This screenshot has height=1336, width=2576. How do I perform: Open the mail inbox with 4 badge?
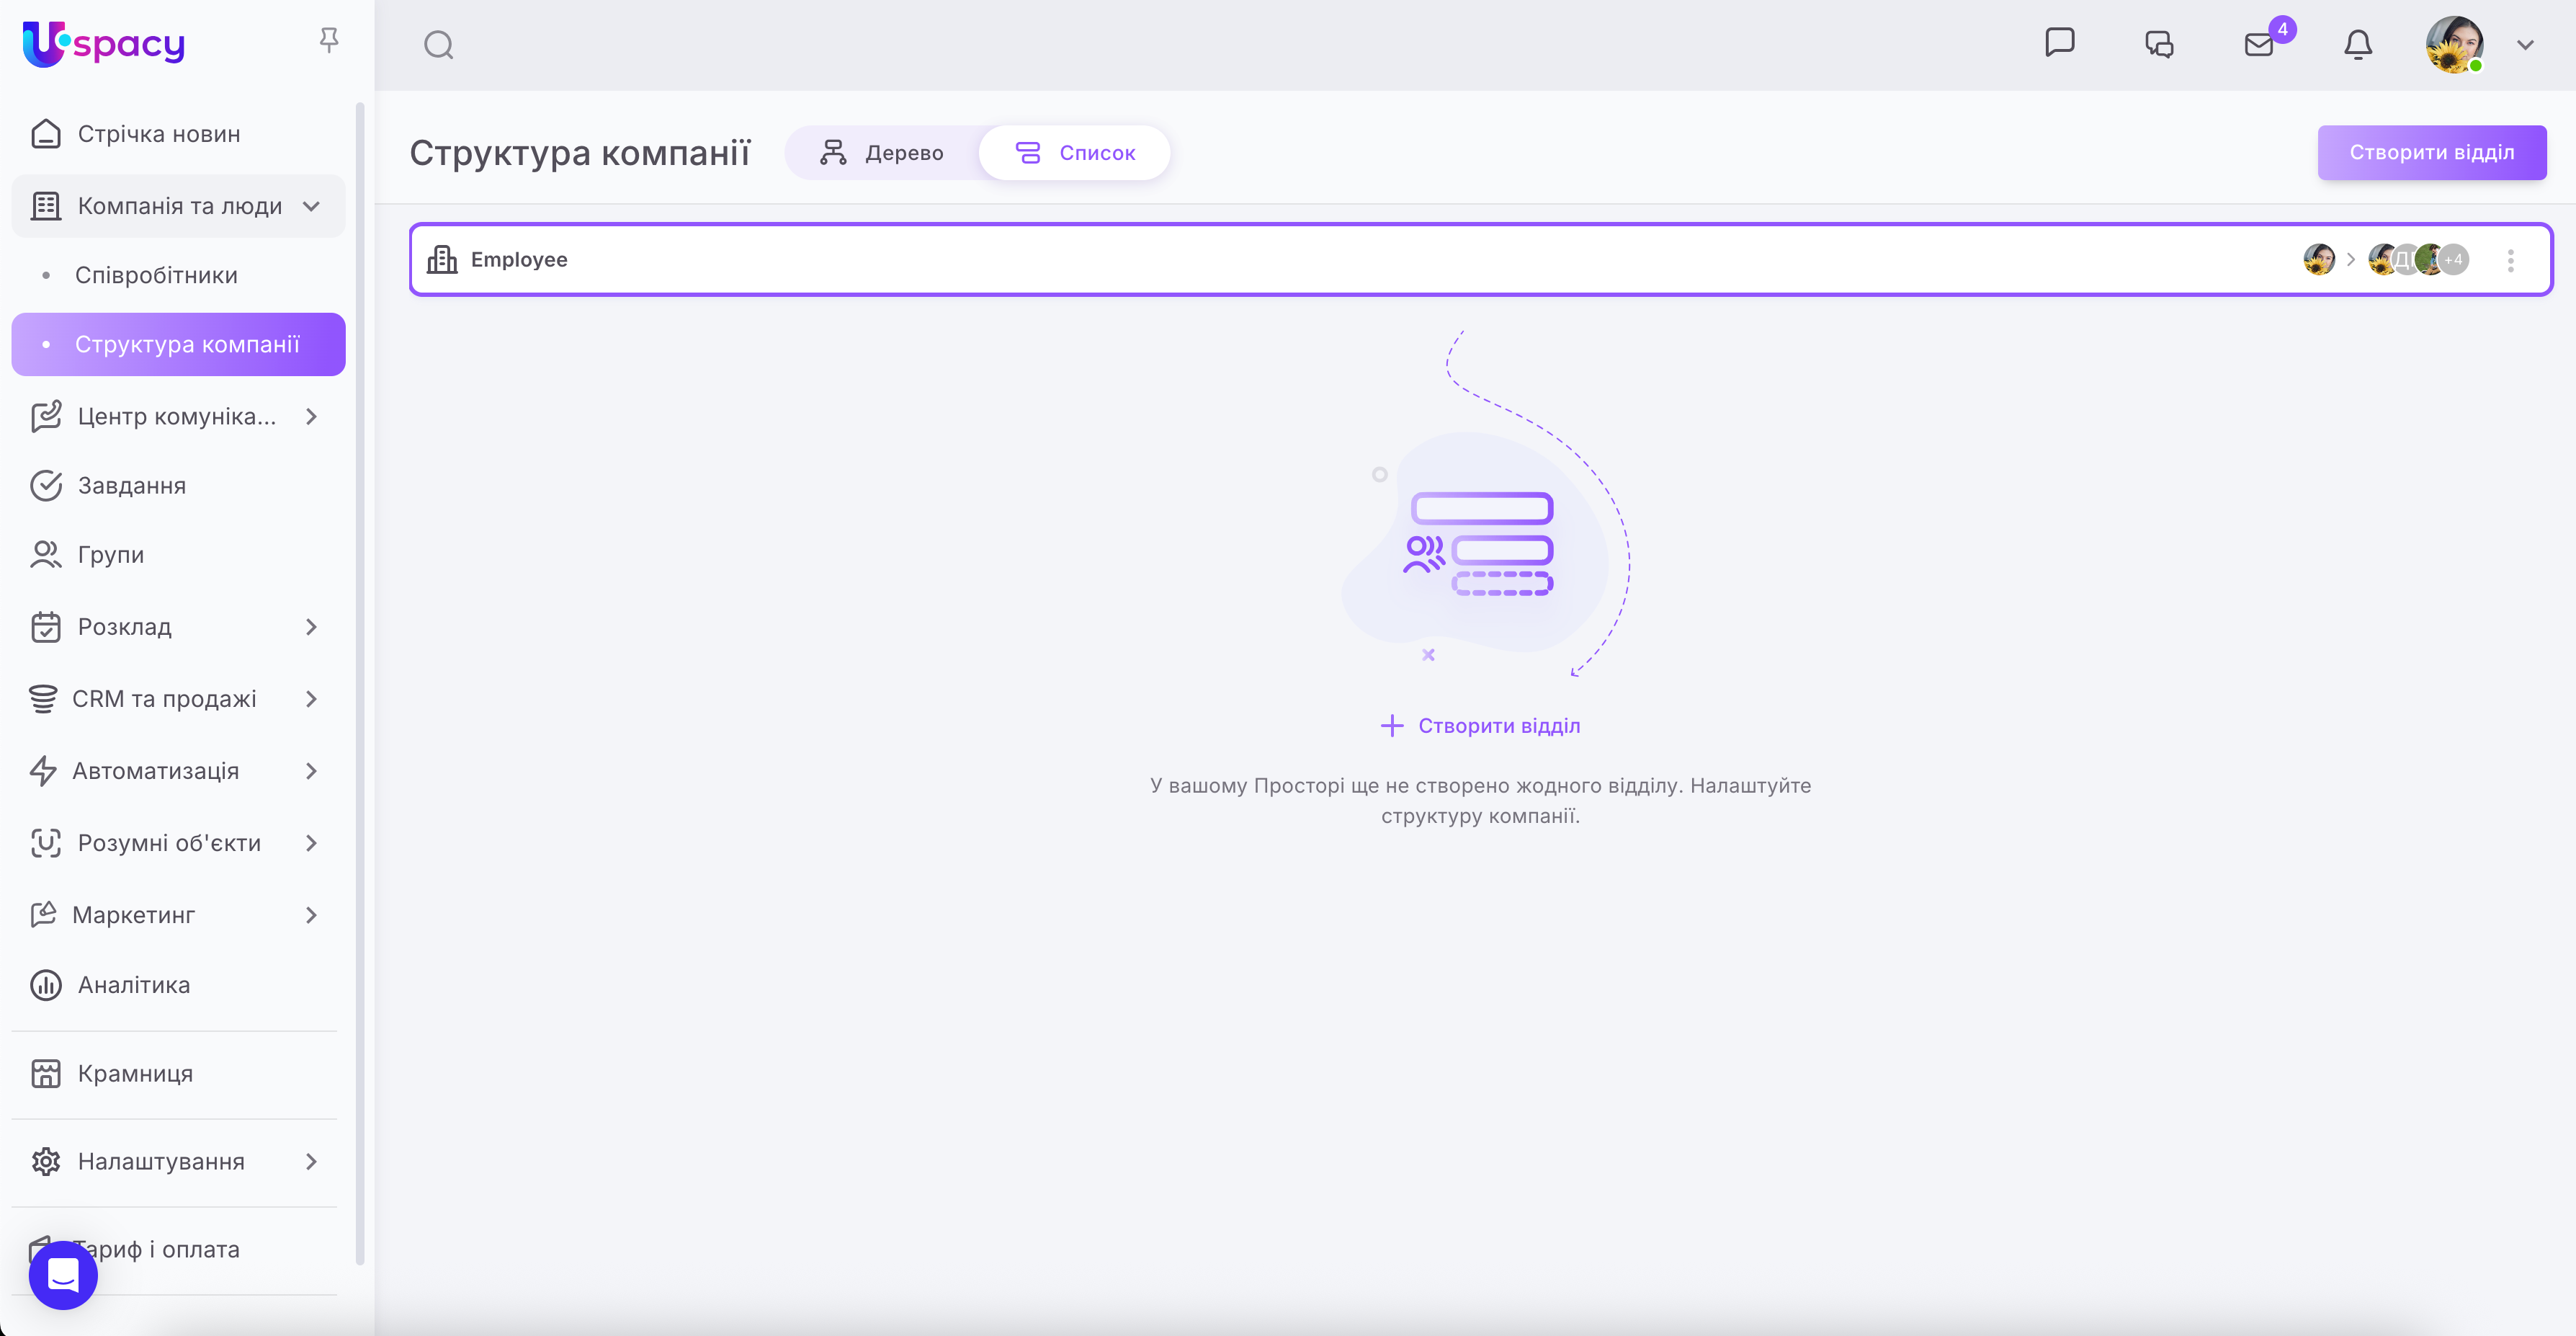click(2259, 44)
